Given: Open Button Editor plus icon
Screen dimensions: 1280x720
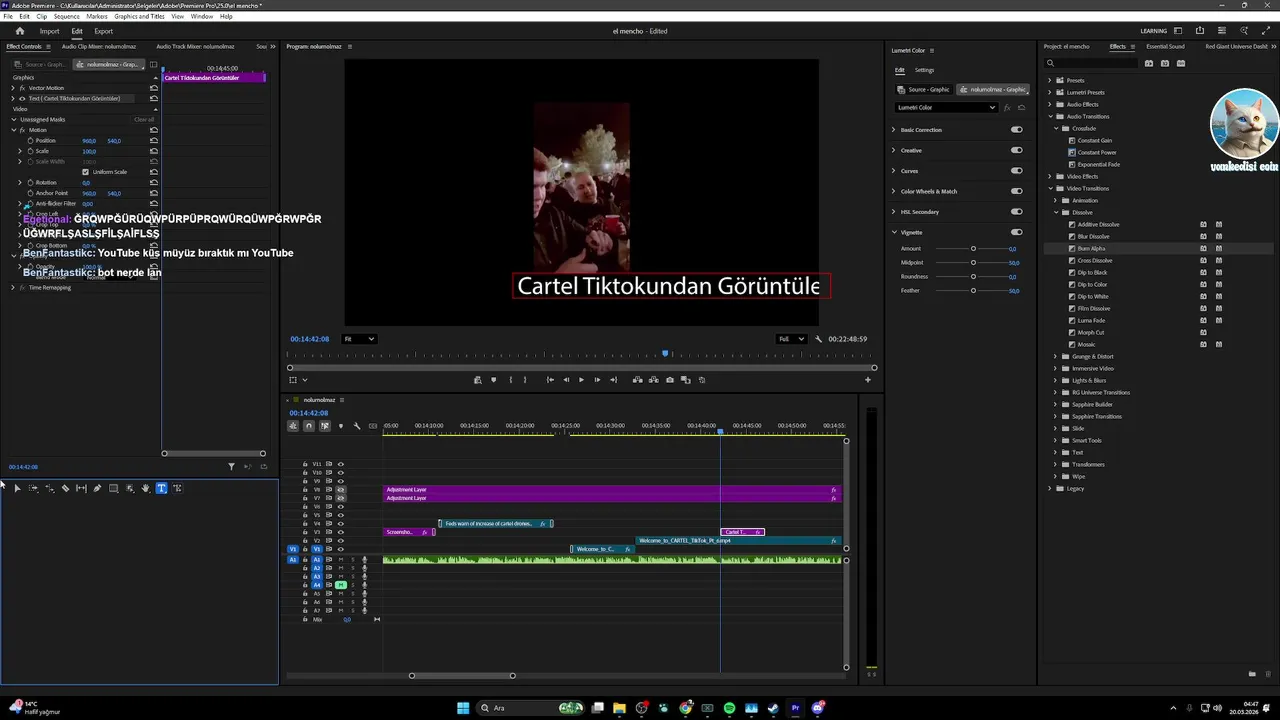Looking at the screenshot, I should tap(868, 380).
